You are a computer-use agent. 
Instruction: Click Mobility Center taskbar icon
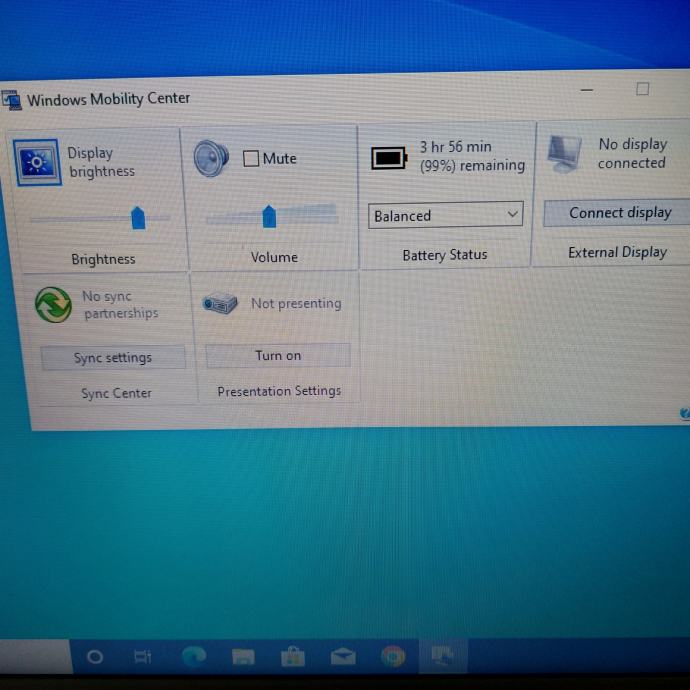click(x=443, y=656)
